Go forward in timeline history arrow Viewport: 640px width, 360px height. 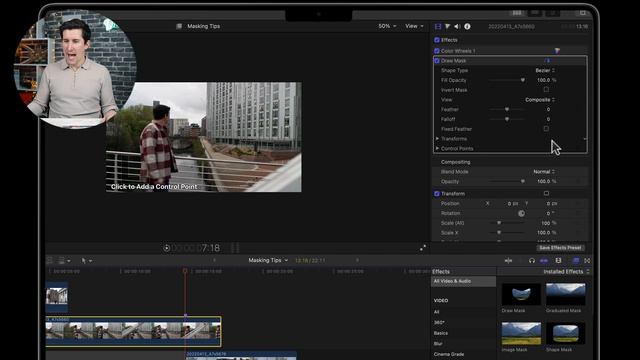tap(358, 260)
